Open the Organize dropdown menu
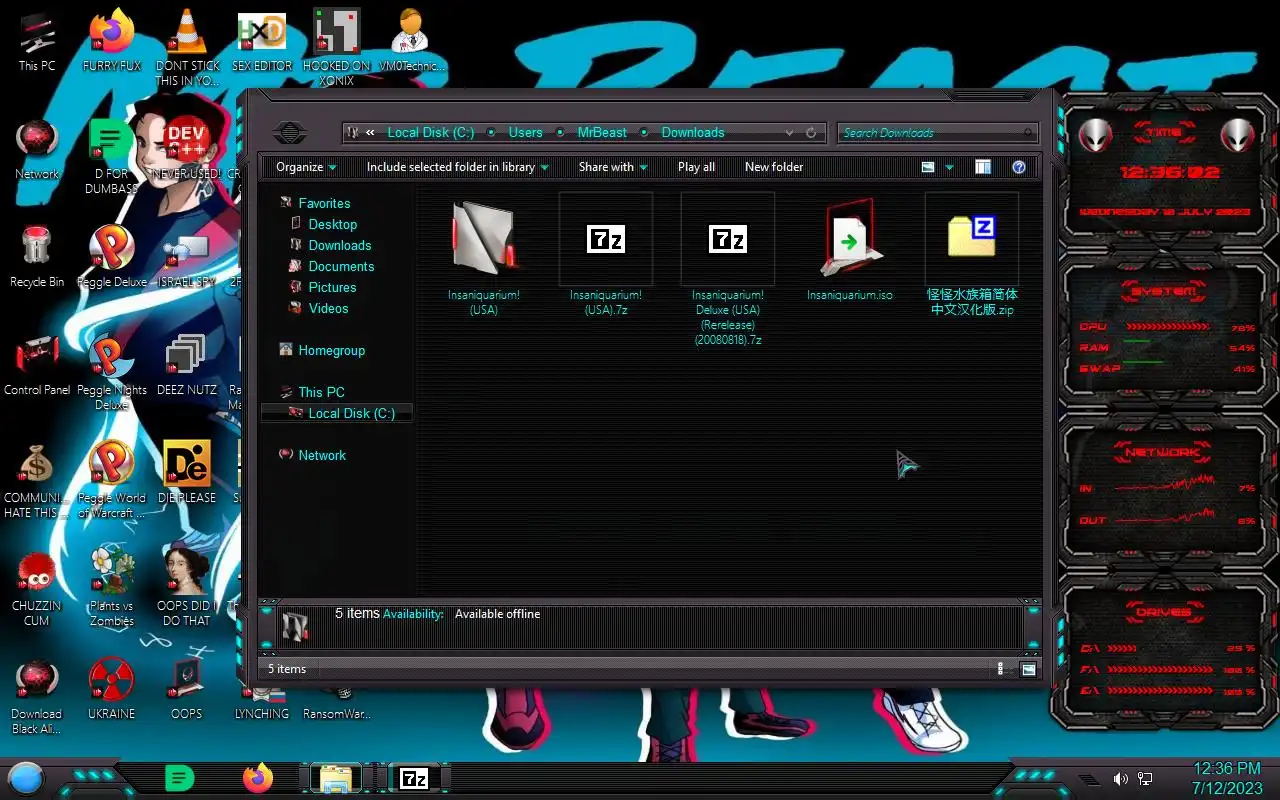Screen dimensions: 1280x800 pyautogui.click(x=306, y=167)
